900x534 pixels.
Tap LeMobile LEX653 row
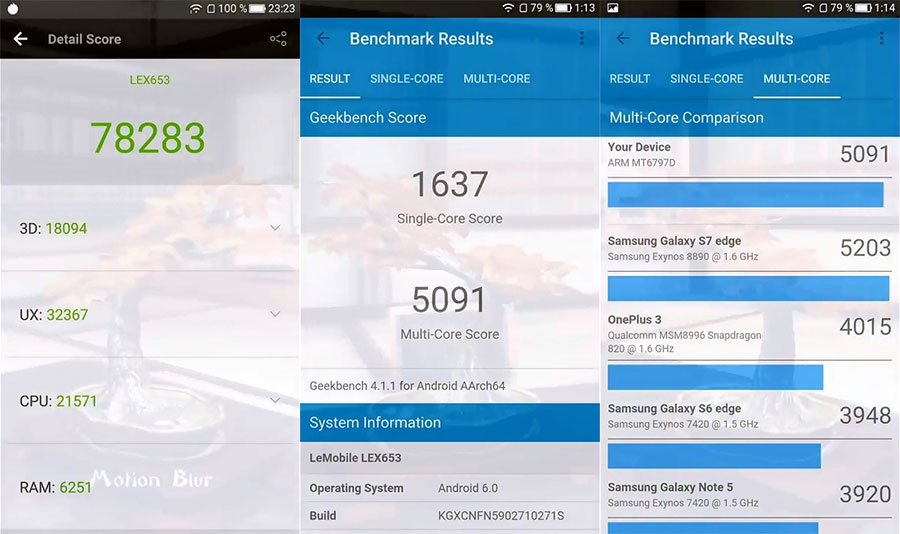coord(449,458)
